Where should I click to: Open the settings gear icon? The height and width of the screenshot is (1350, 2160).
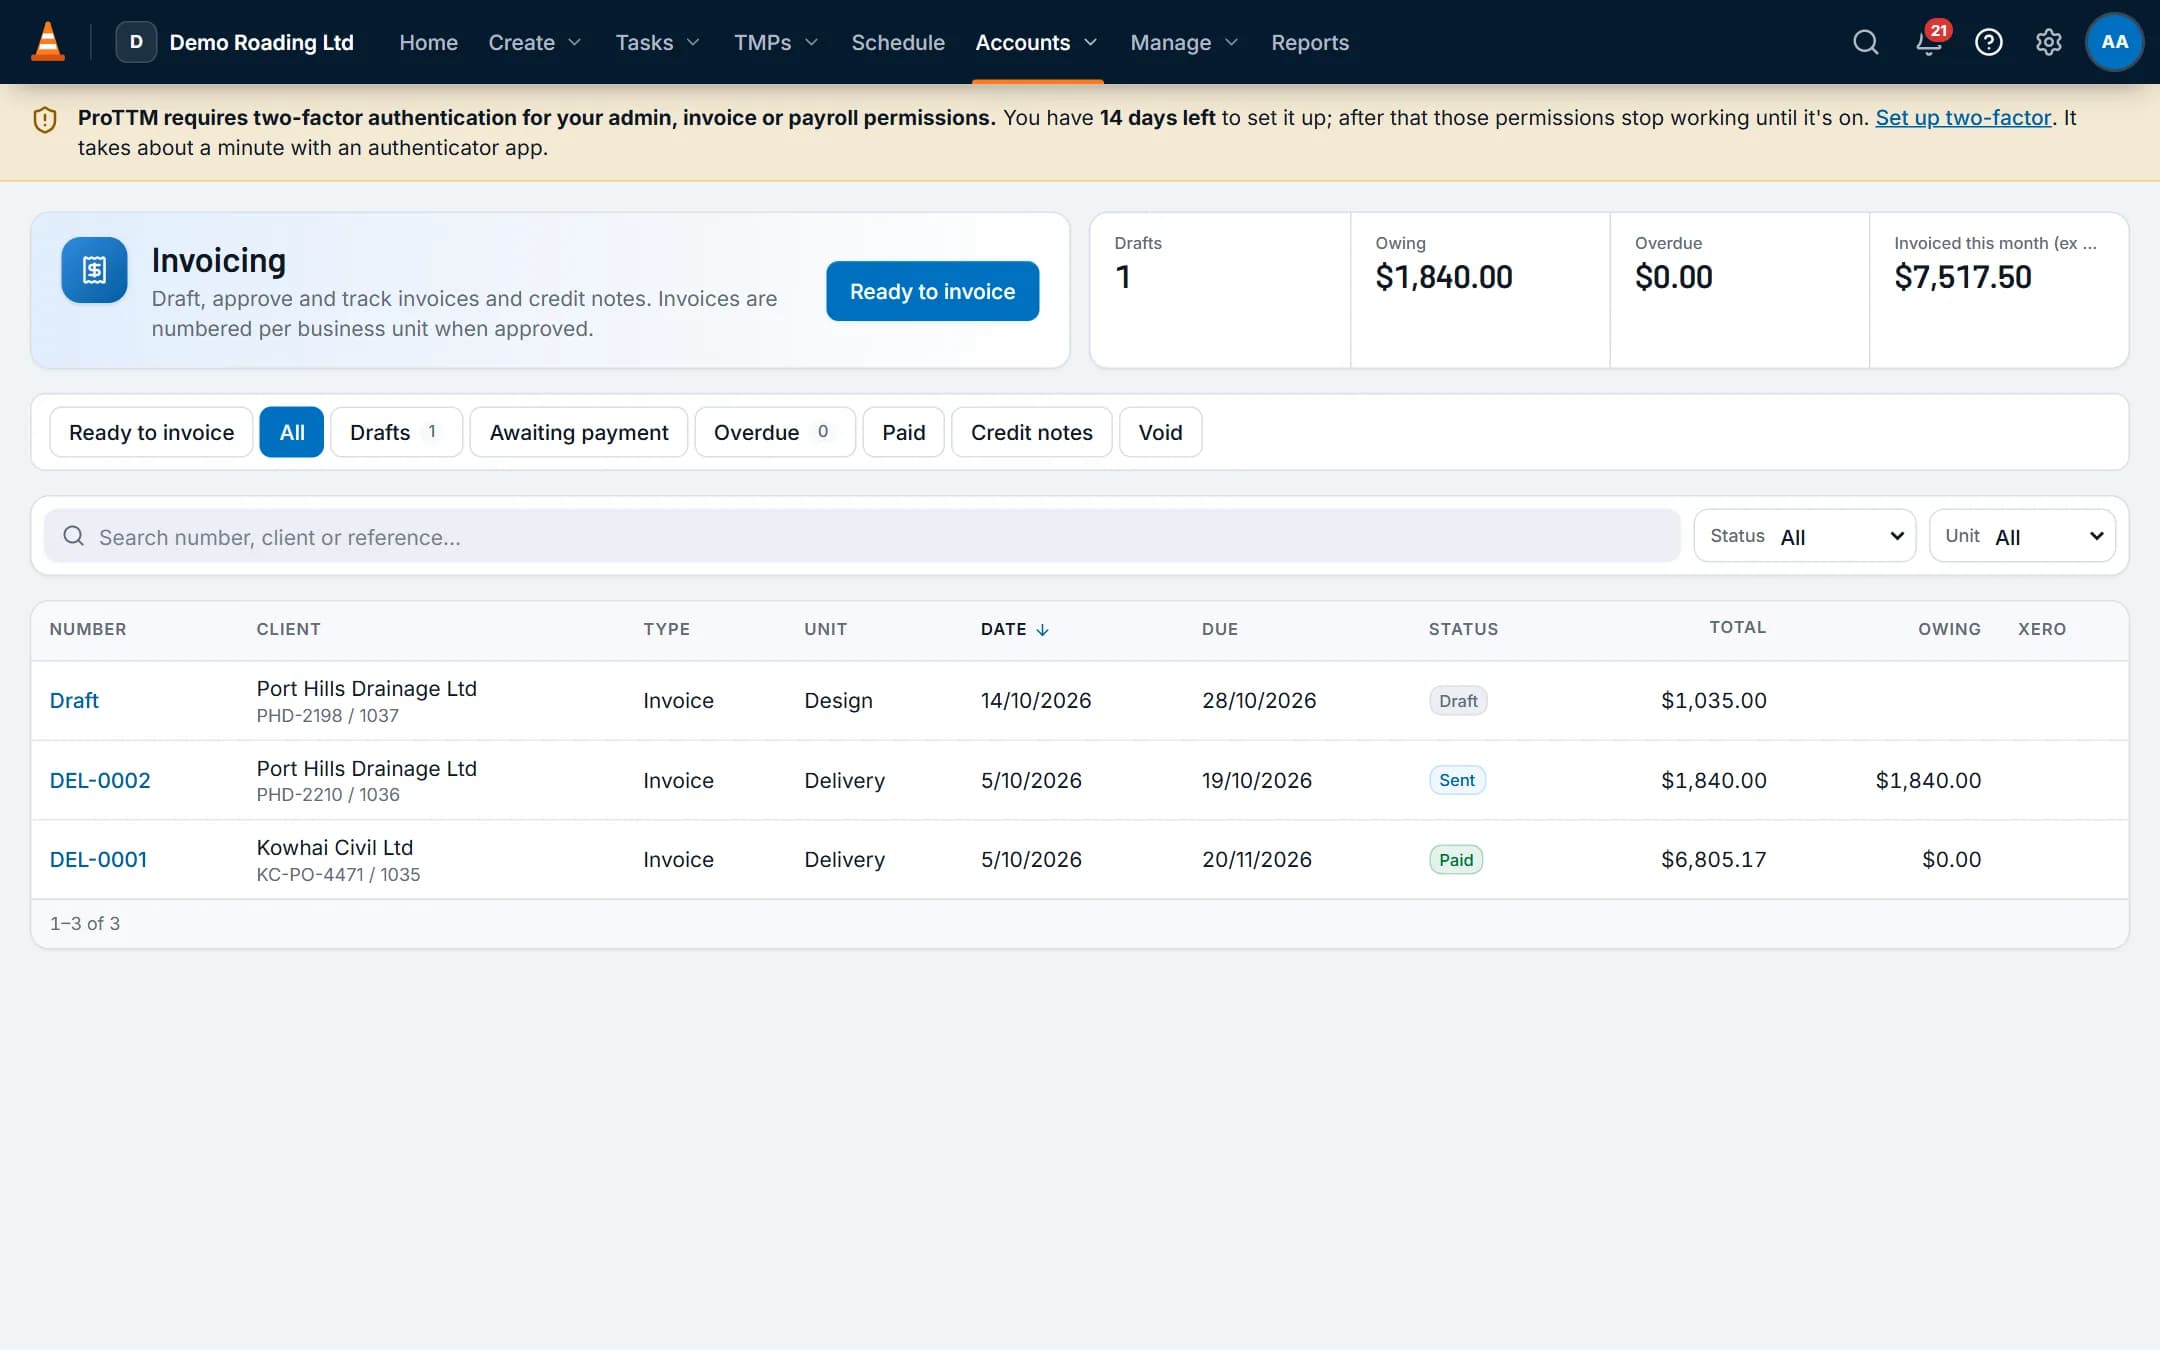2048,42
